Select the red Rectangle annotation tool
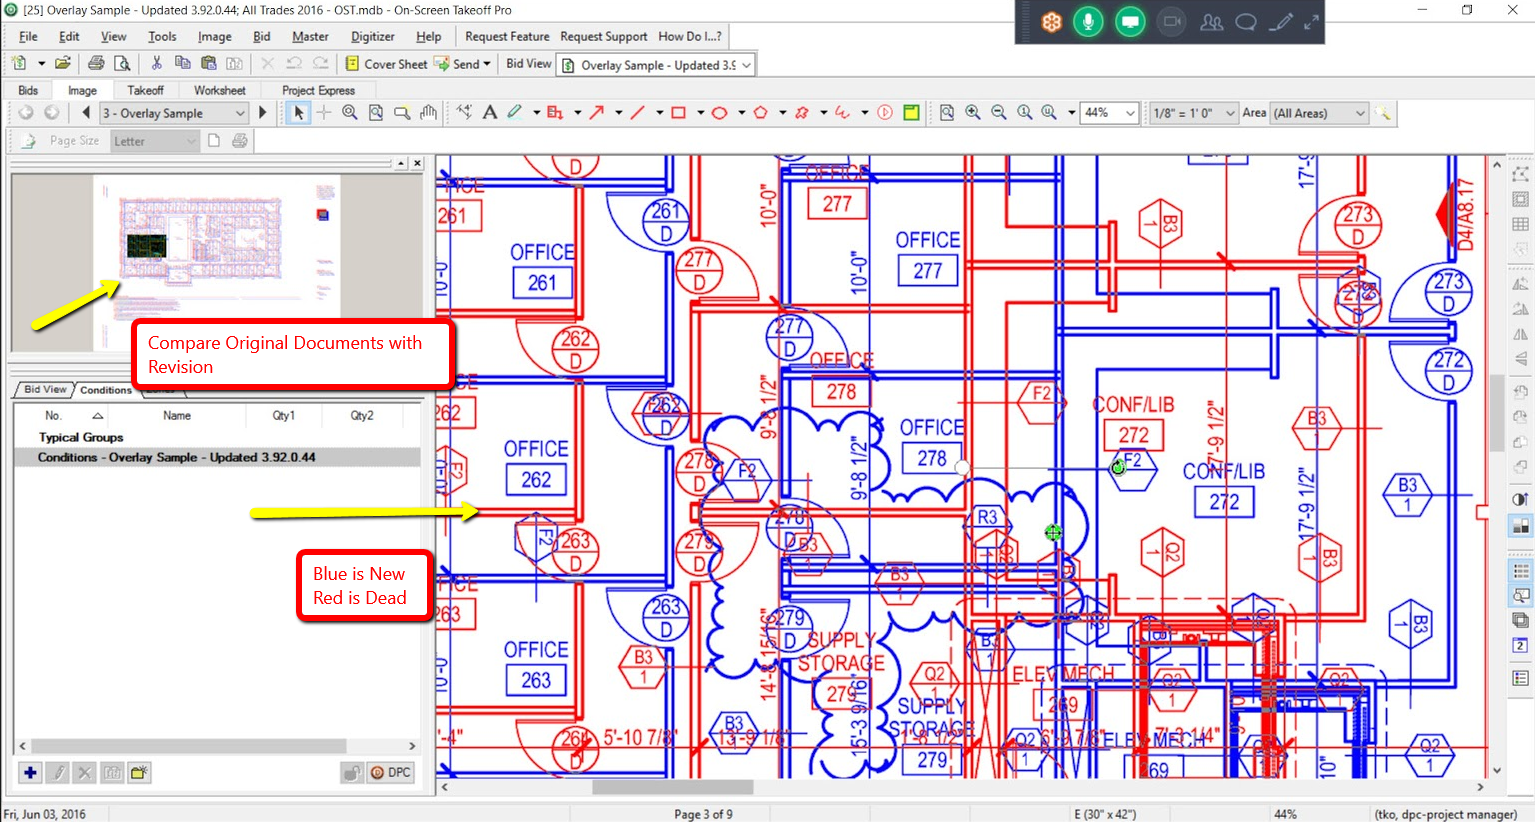This screenshot has height=822, width=1535. 679,113
